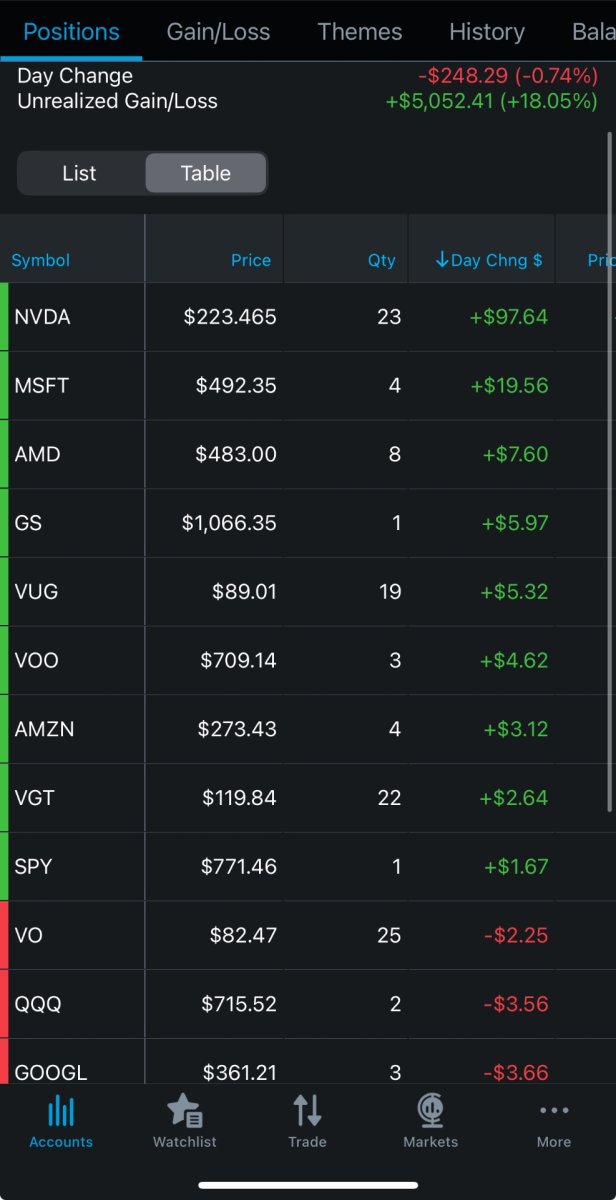616x1200 pixels.
Task: Sort by Qty column header
Action: (382, 260)
